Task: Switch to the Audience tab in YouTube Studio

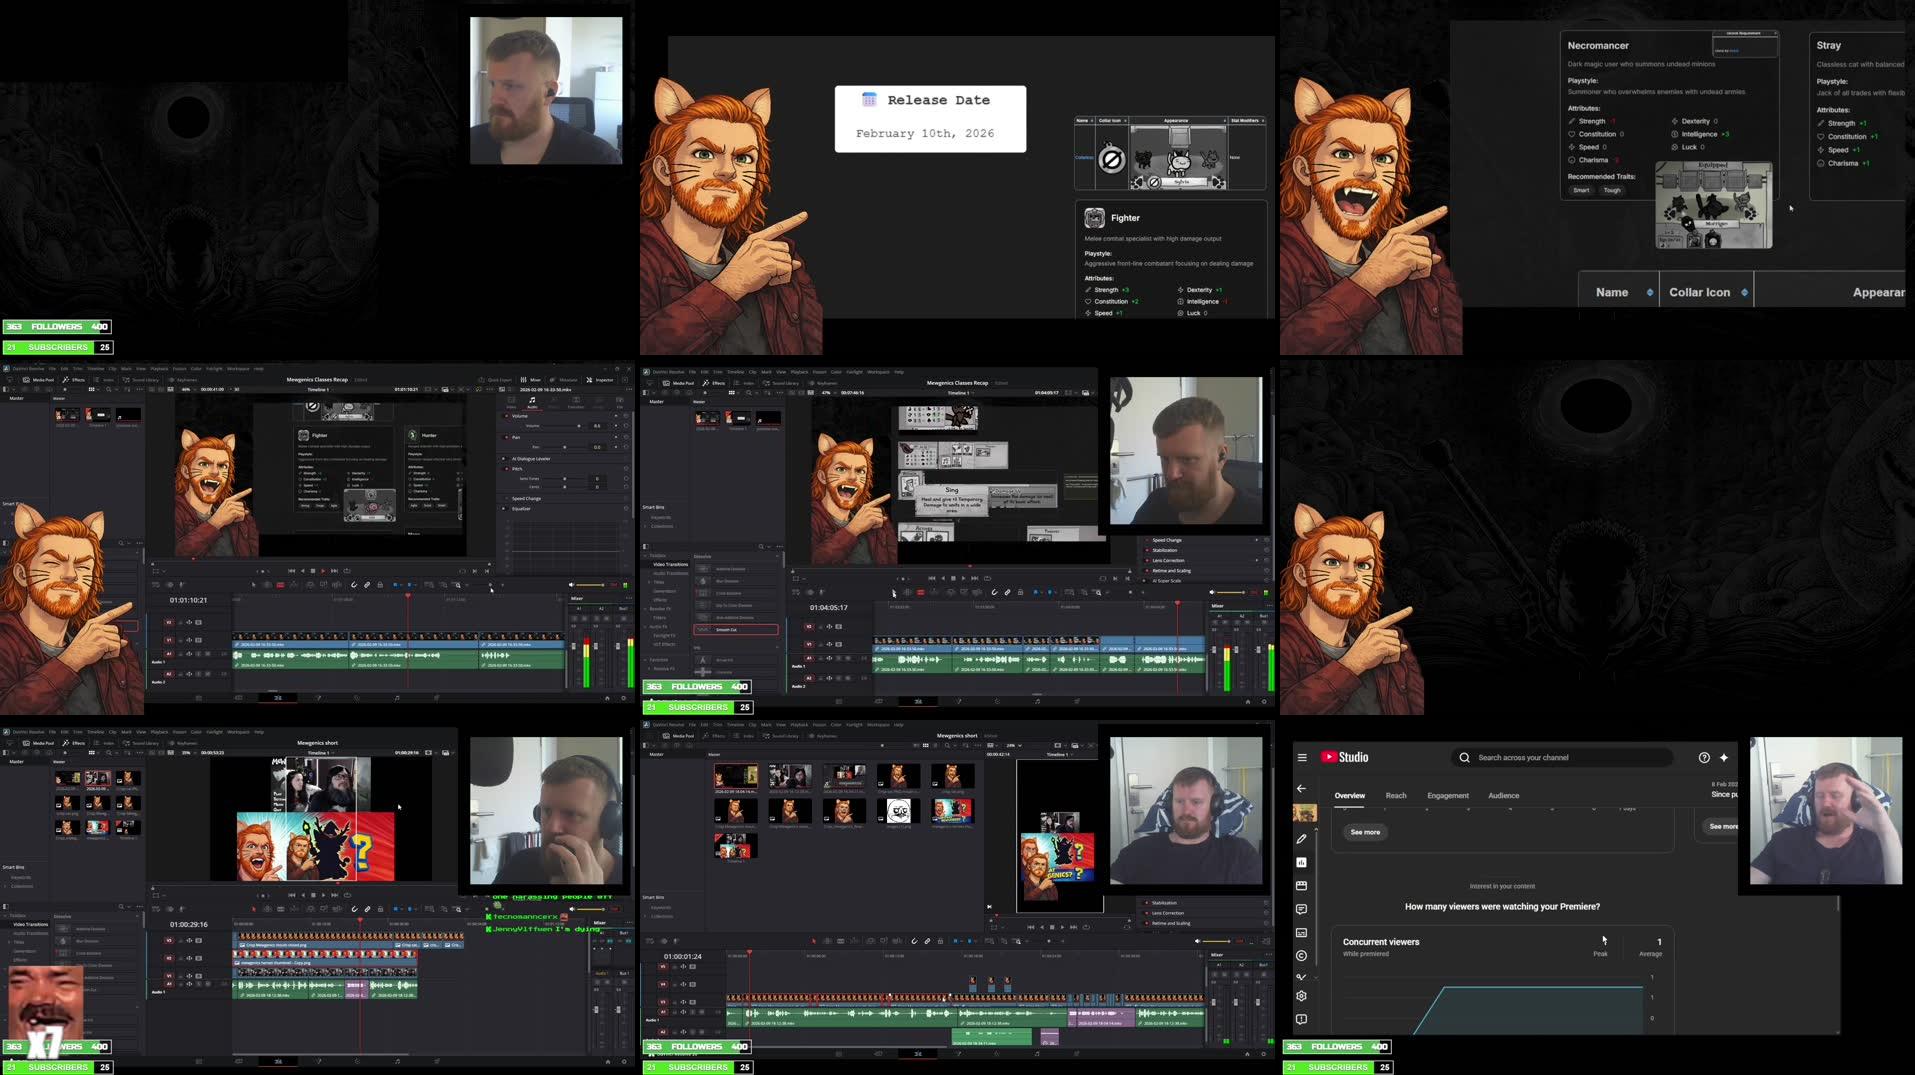Action: (x=1503, y=796)
